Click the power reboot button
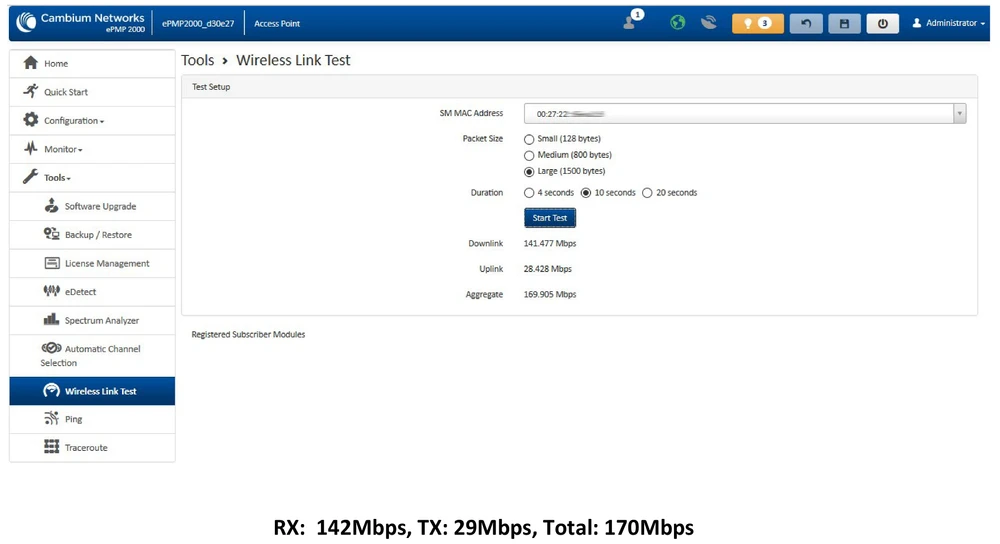This screenshot has height=544, width=1000. tap(882, 23)
